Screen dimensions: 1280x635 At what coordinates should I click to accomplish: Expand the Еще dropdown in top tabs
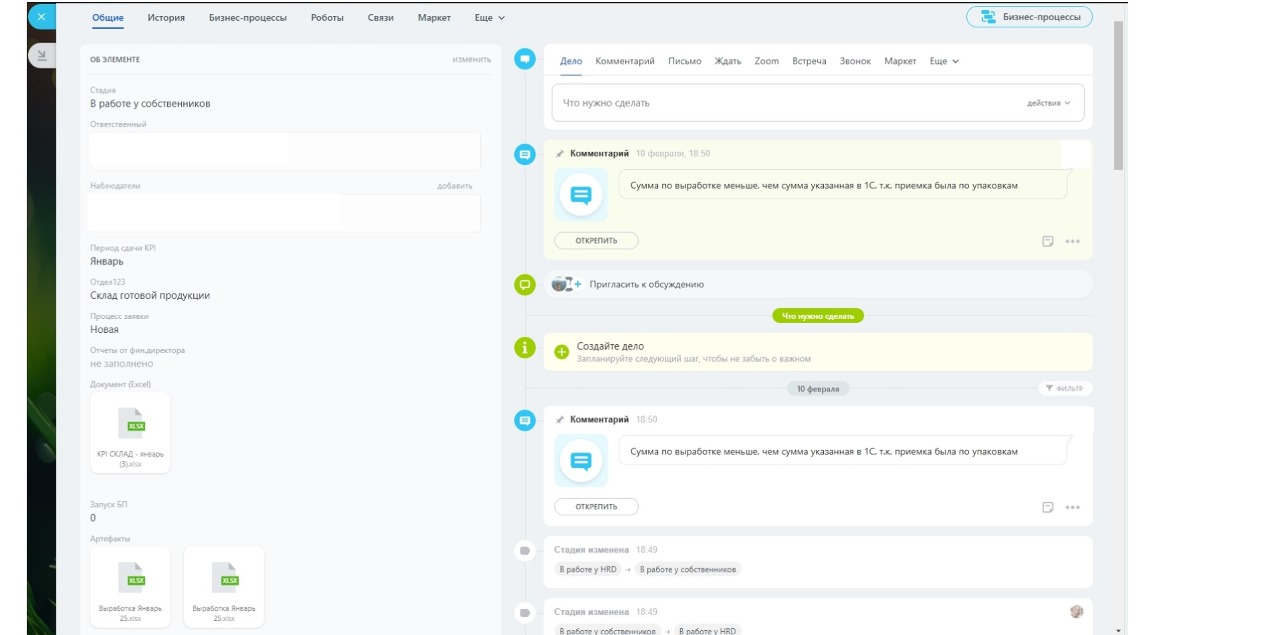[489, 18]
